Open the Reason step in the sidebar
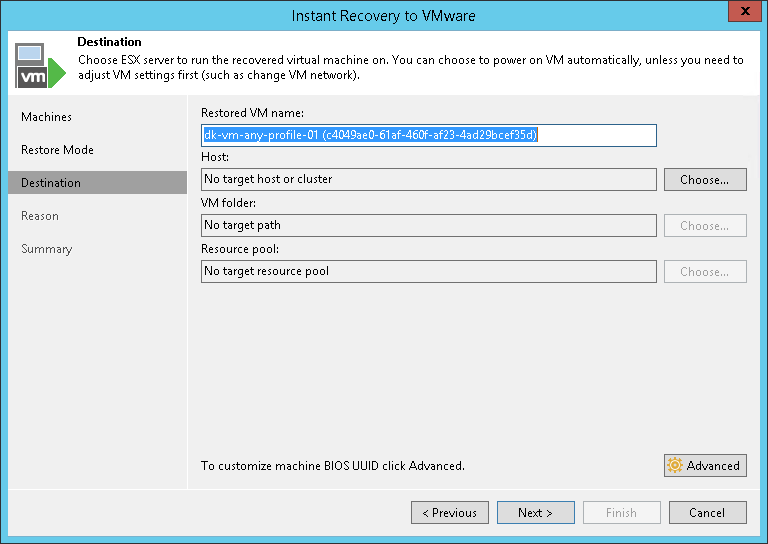Screen dimensions: 768x544 coord(40,216)
